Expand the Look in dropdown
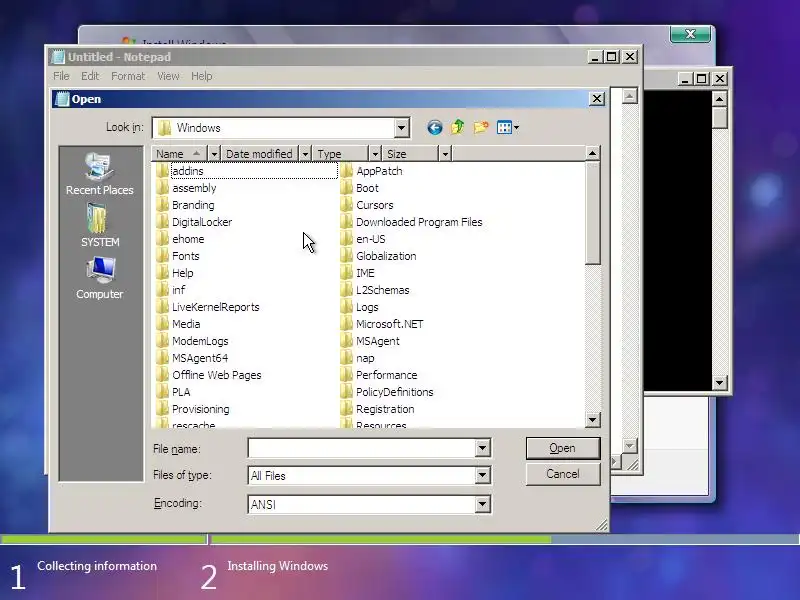The width and height of the screenshot is (800, 600). (x=402, y=128)
